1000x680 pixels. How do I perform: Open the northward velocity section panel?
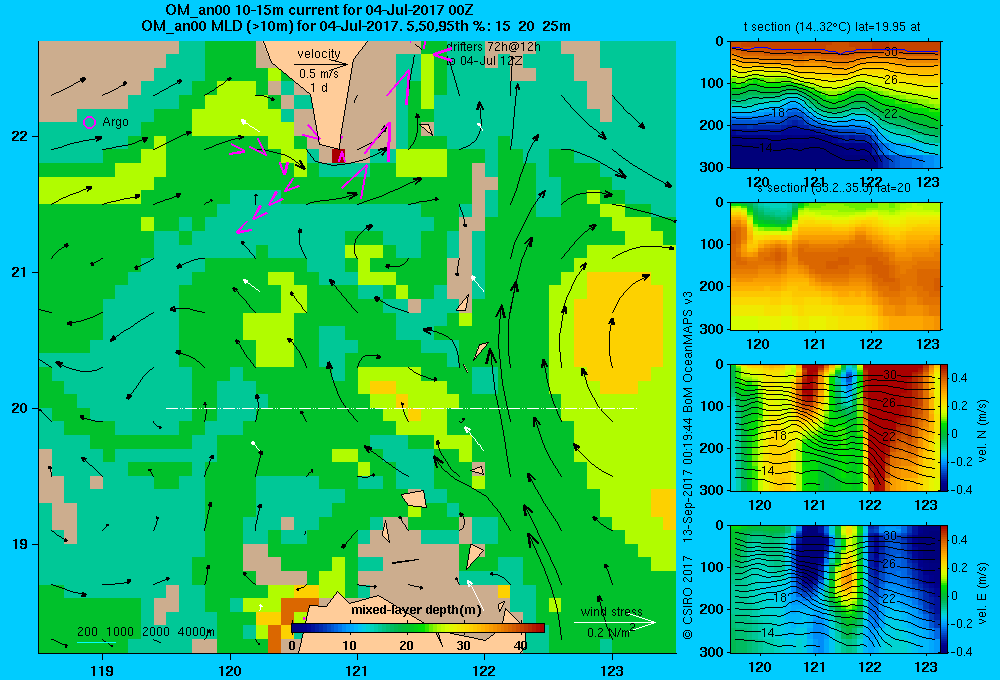tap(835, 427)
